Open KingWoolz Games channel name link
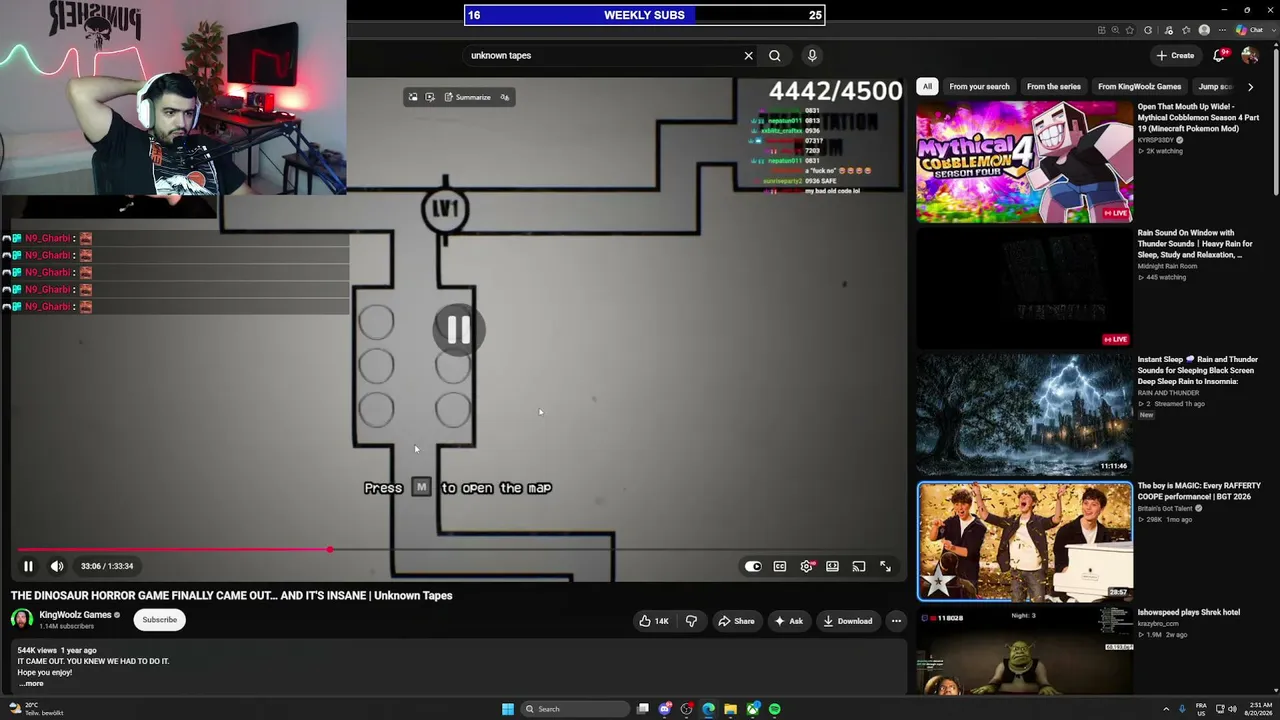Screen dimensions: 1280x720 pos(75,615)
